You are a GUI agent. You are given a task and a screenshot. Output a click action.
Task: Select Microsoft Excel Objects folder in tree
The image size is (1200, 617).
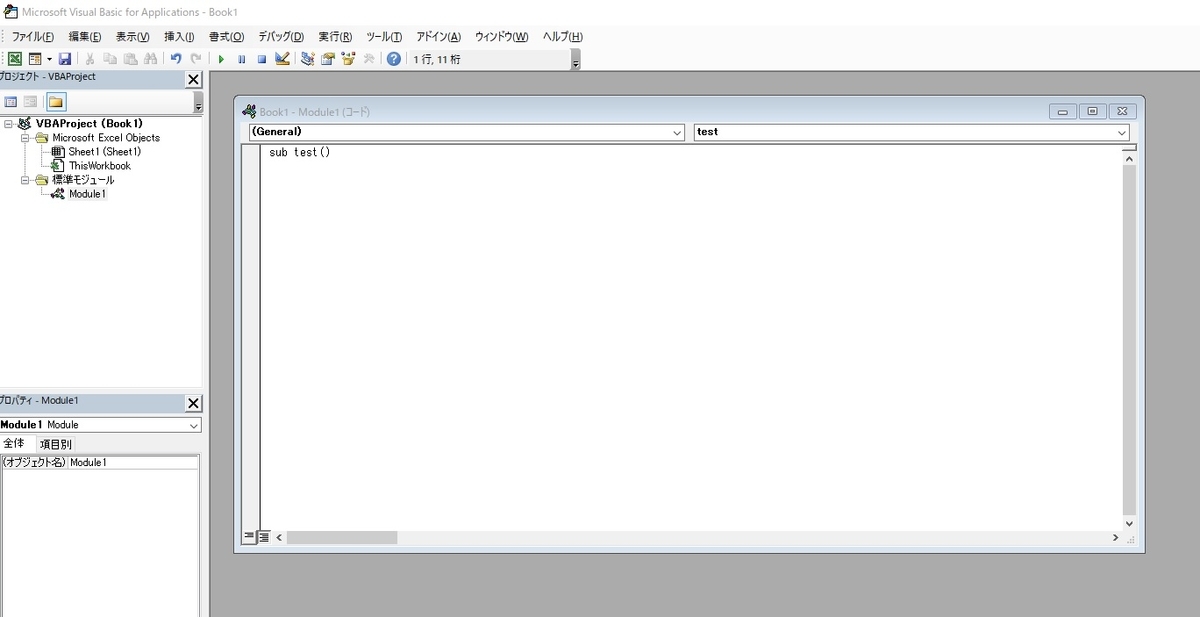106,138
